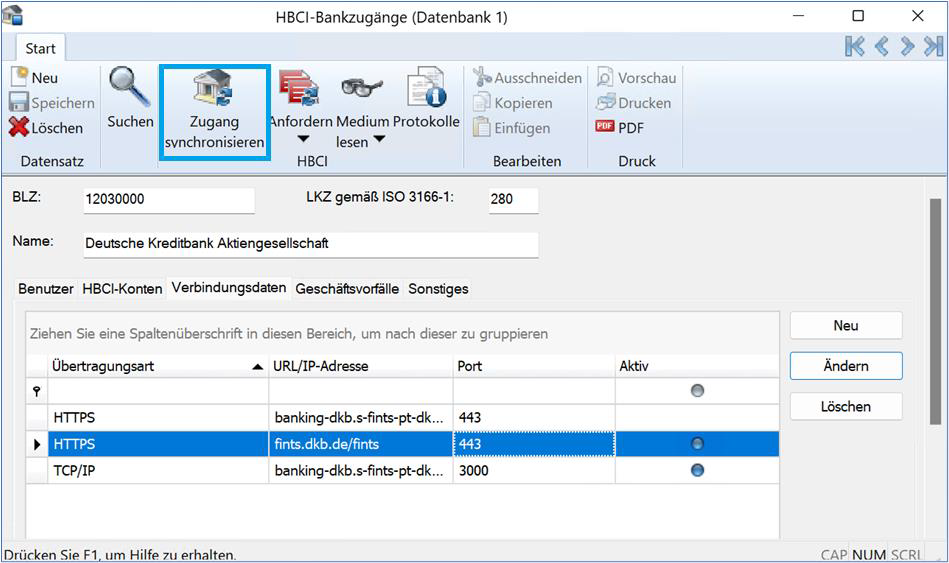Minimize the HBCI-Bankzugänge window
Screen dimensions: 949x563
[799, 16]
